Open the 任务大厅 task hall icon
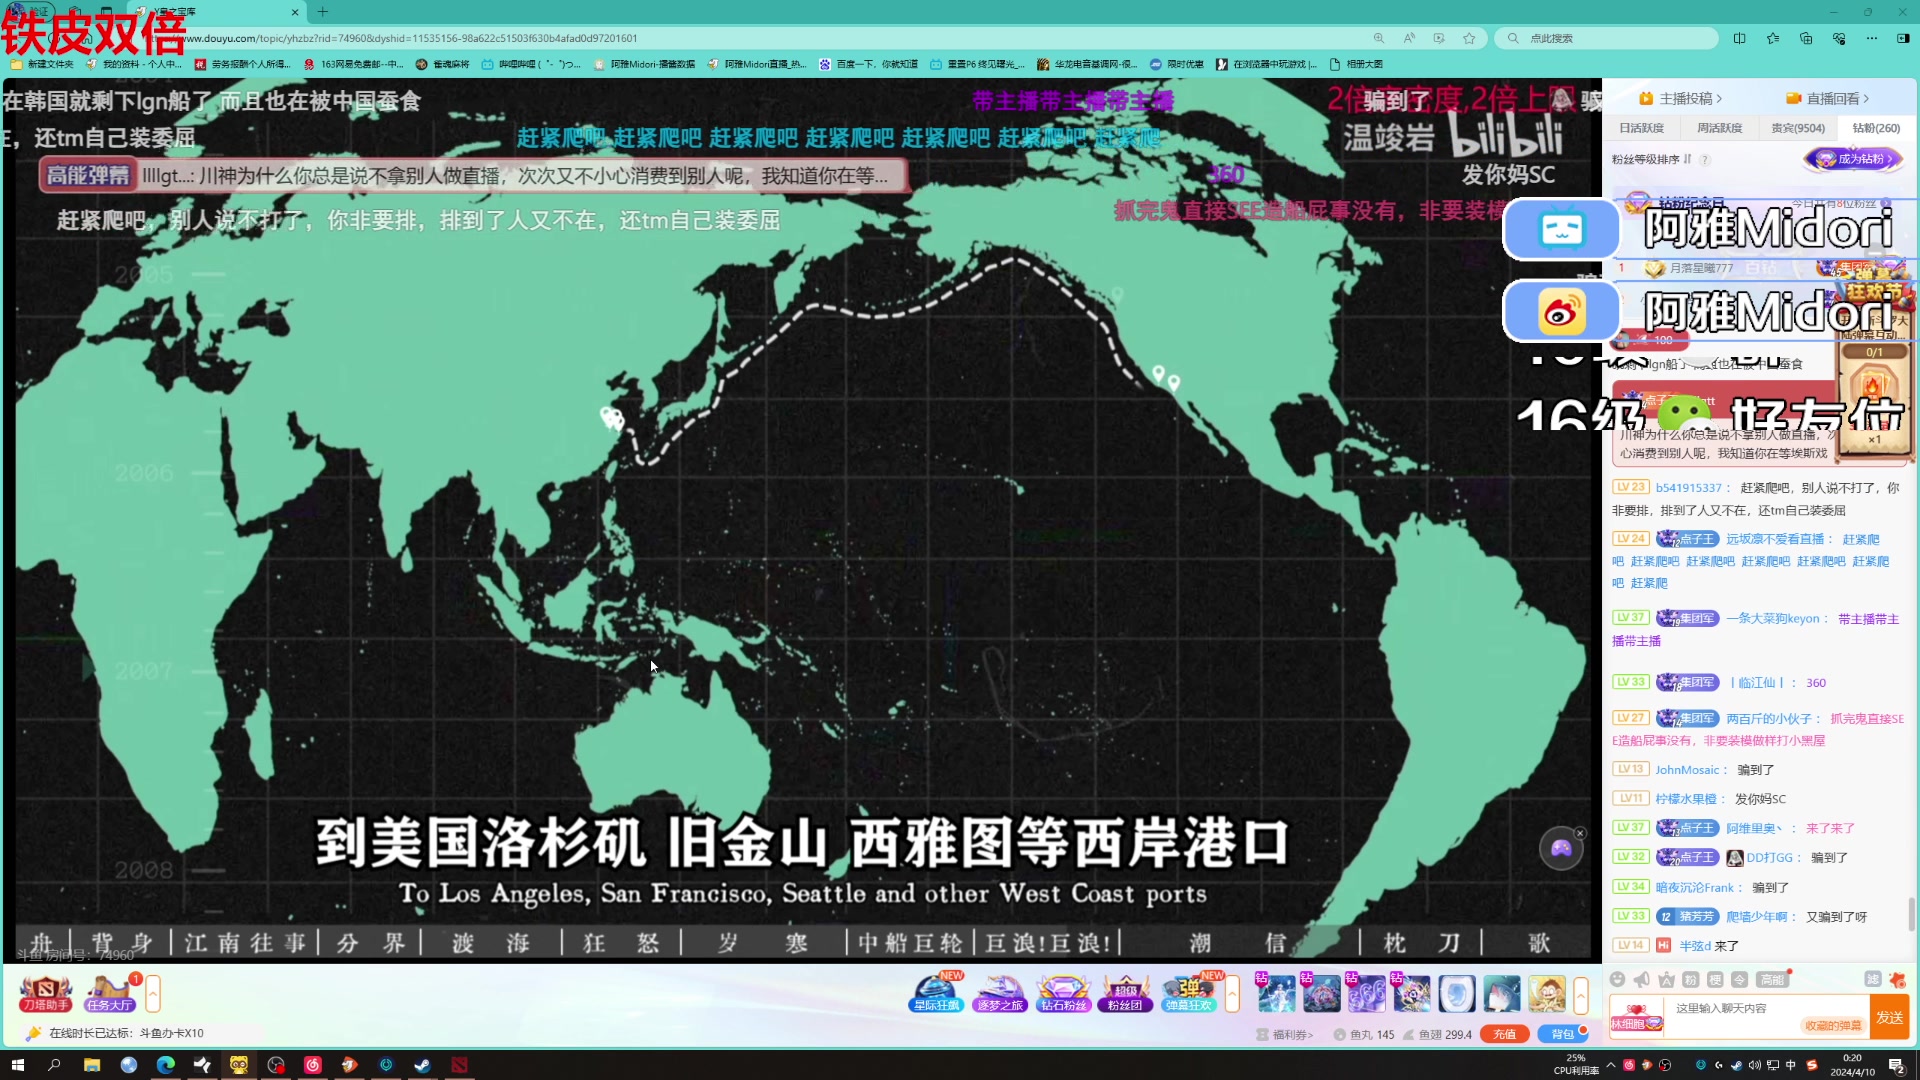This screenshot has height=1080, width=1920. tap(109, 994)
